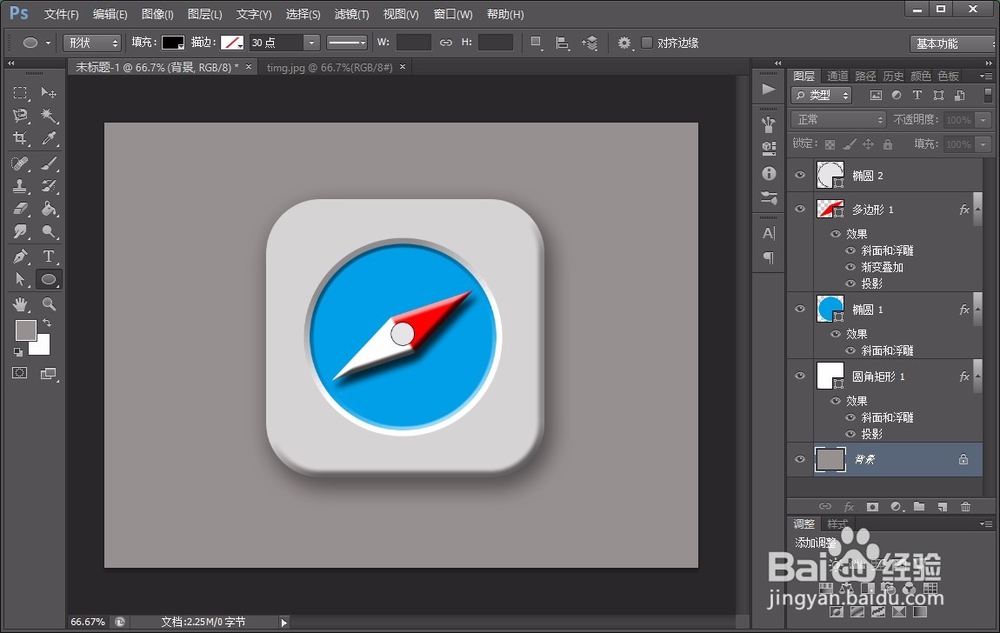The width and height of the screenshot is (1000, 633).
Task: Open the fill color swatch
Action: click(x=173, y=43)
